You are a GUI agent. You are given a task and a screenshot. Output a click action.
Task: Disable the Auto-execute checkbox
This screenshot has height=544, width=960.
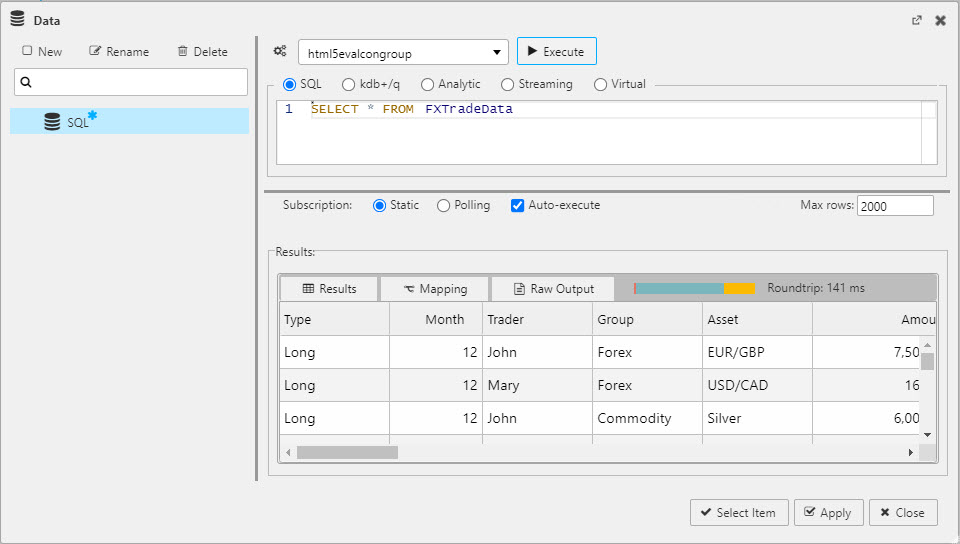517,205
